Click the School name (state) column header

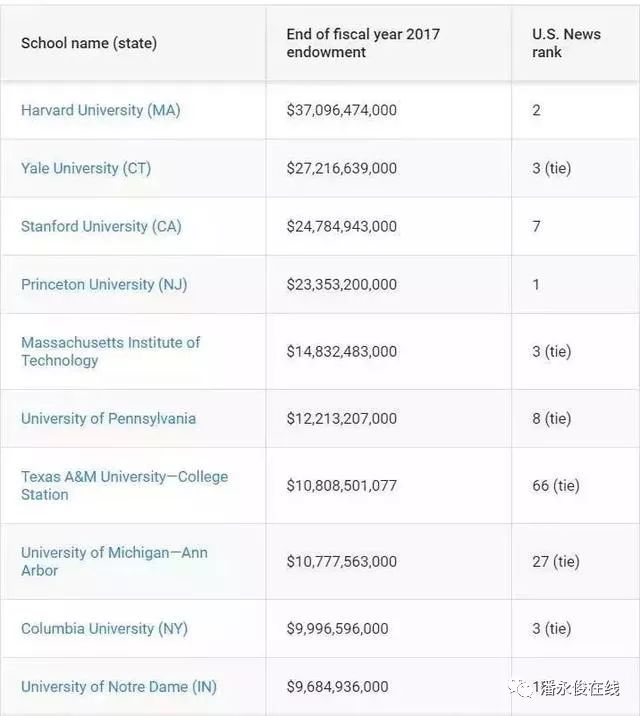[88, 43]
